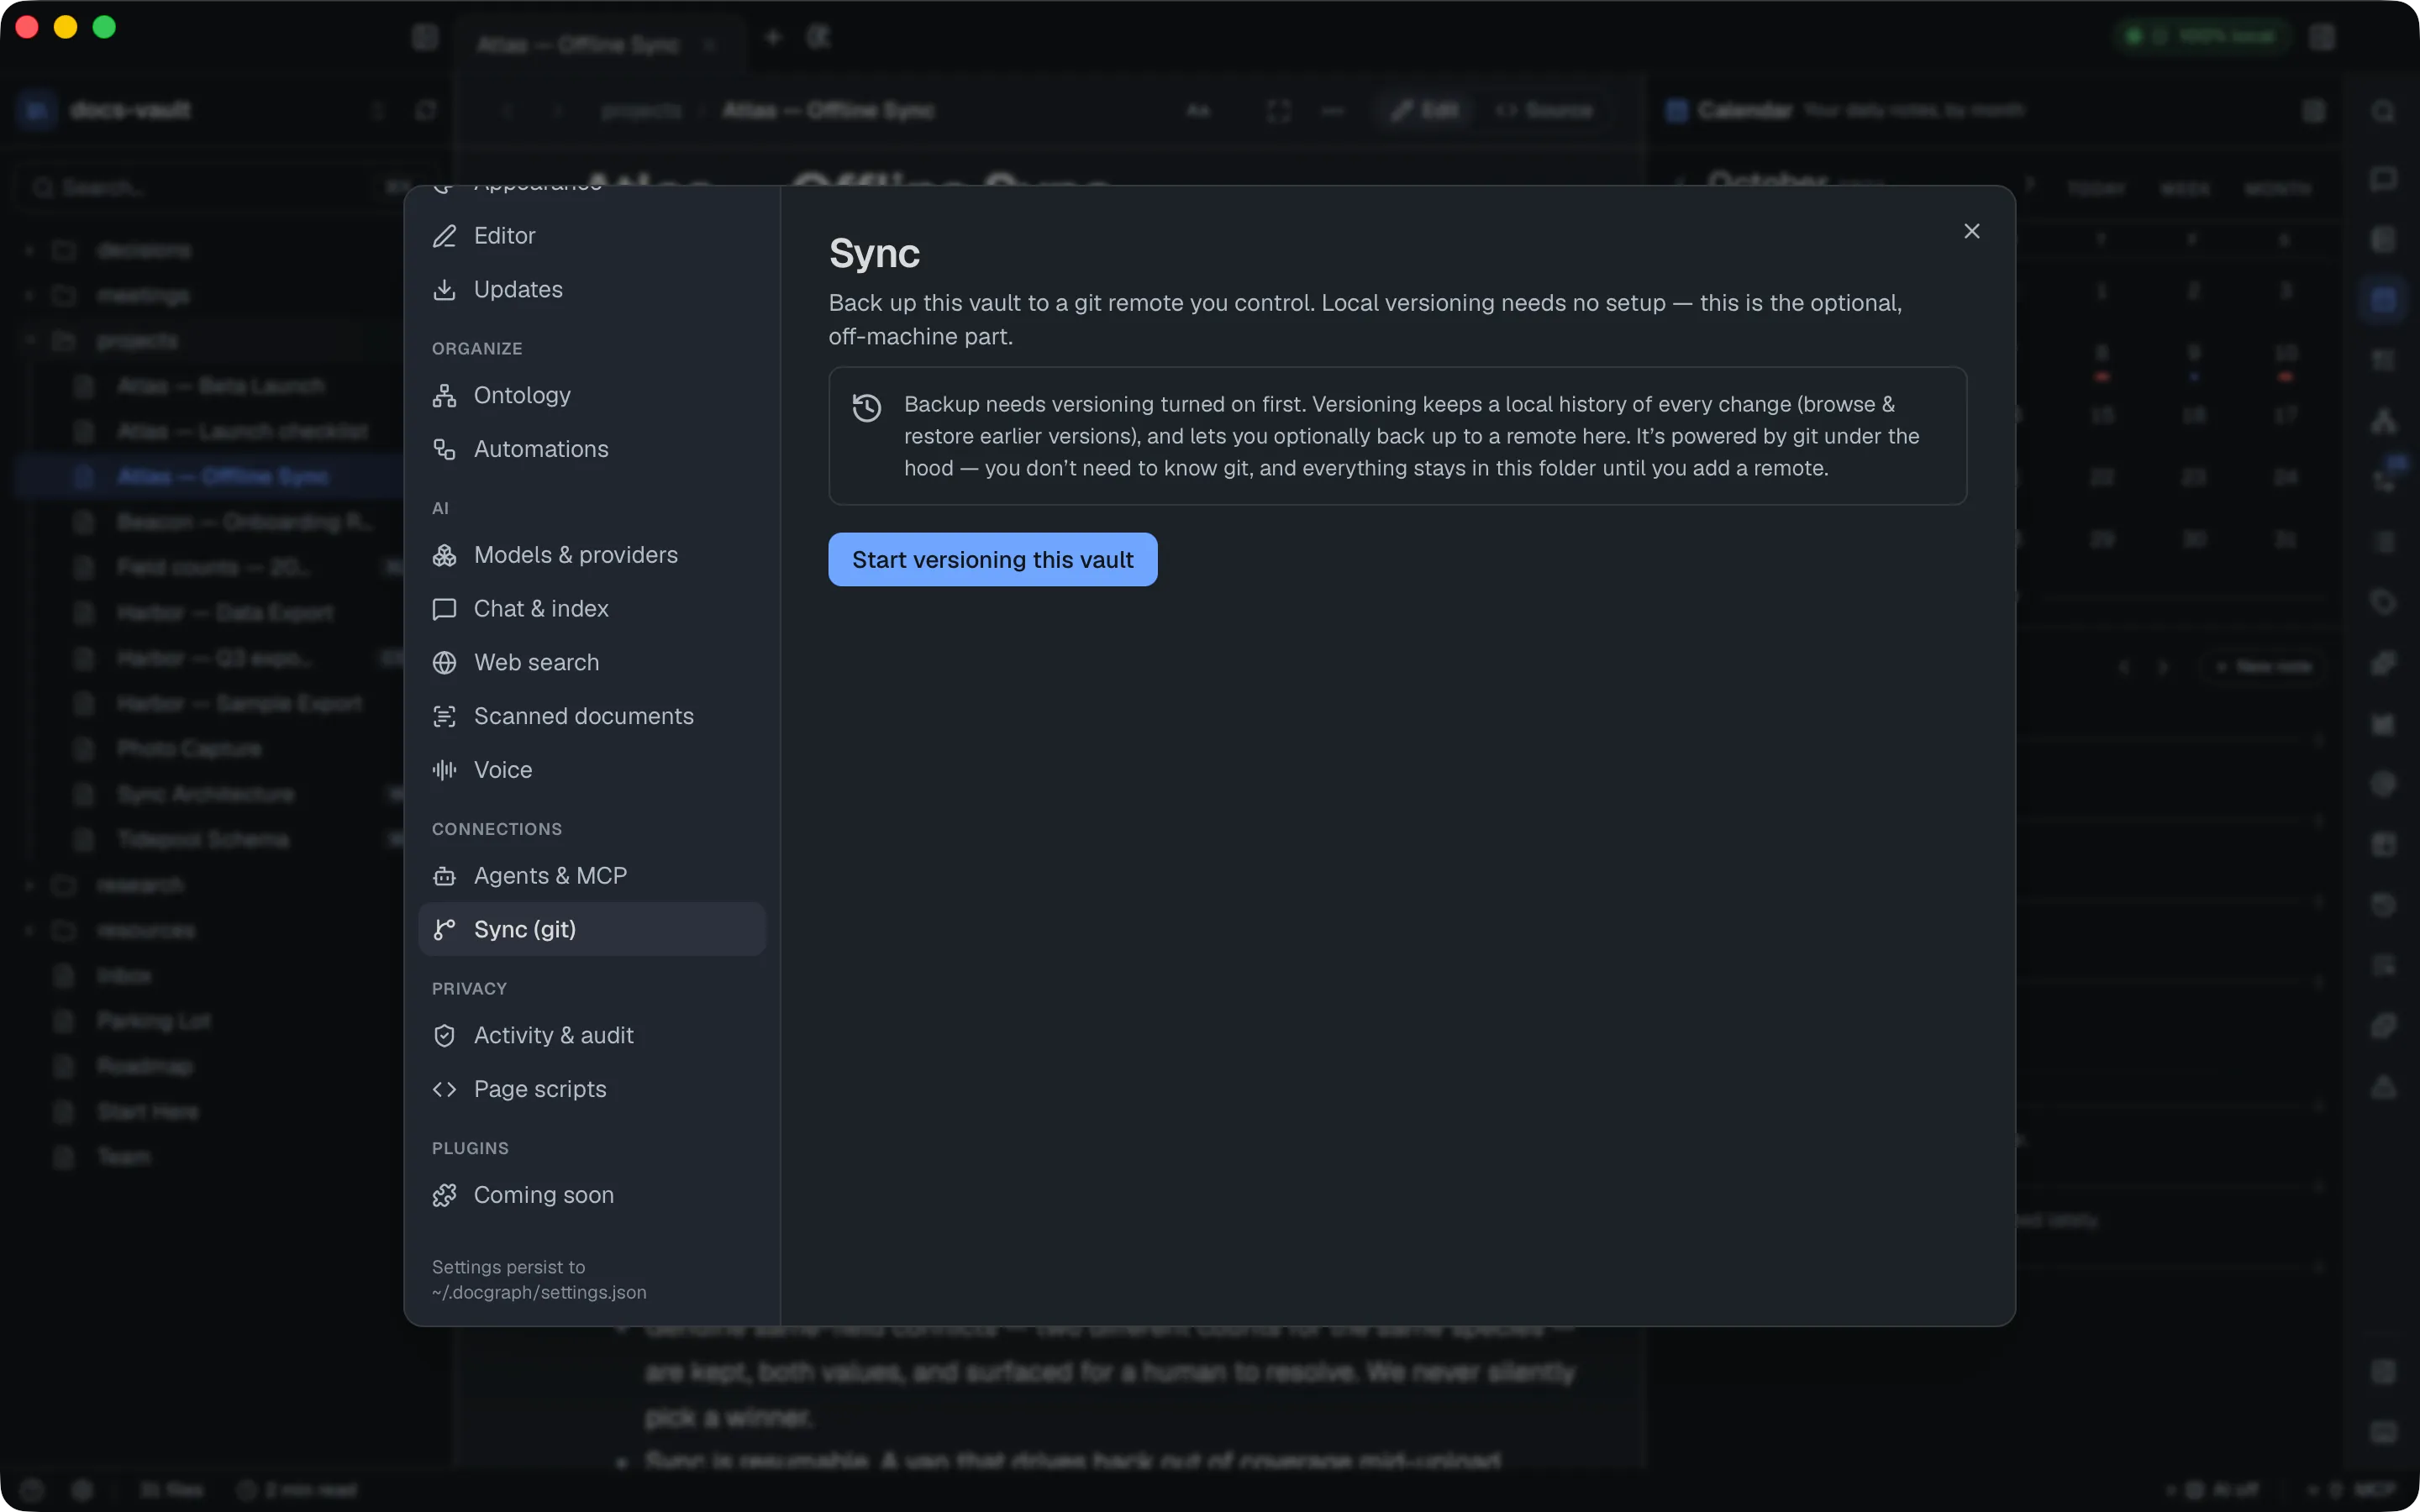Click the Web search globe icon
This screenshot has height=1512, width=2420.
click(444, 662)
